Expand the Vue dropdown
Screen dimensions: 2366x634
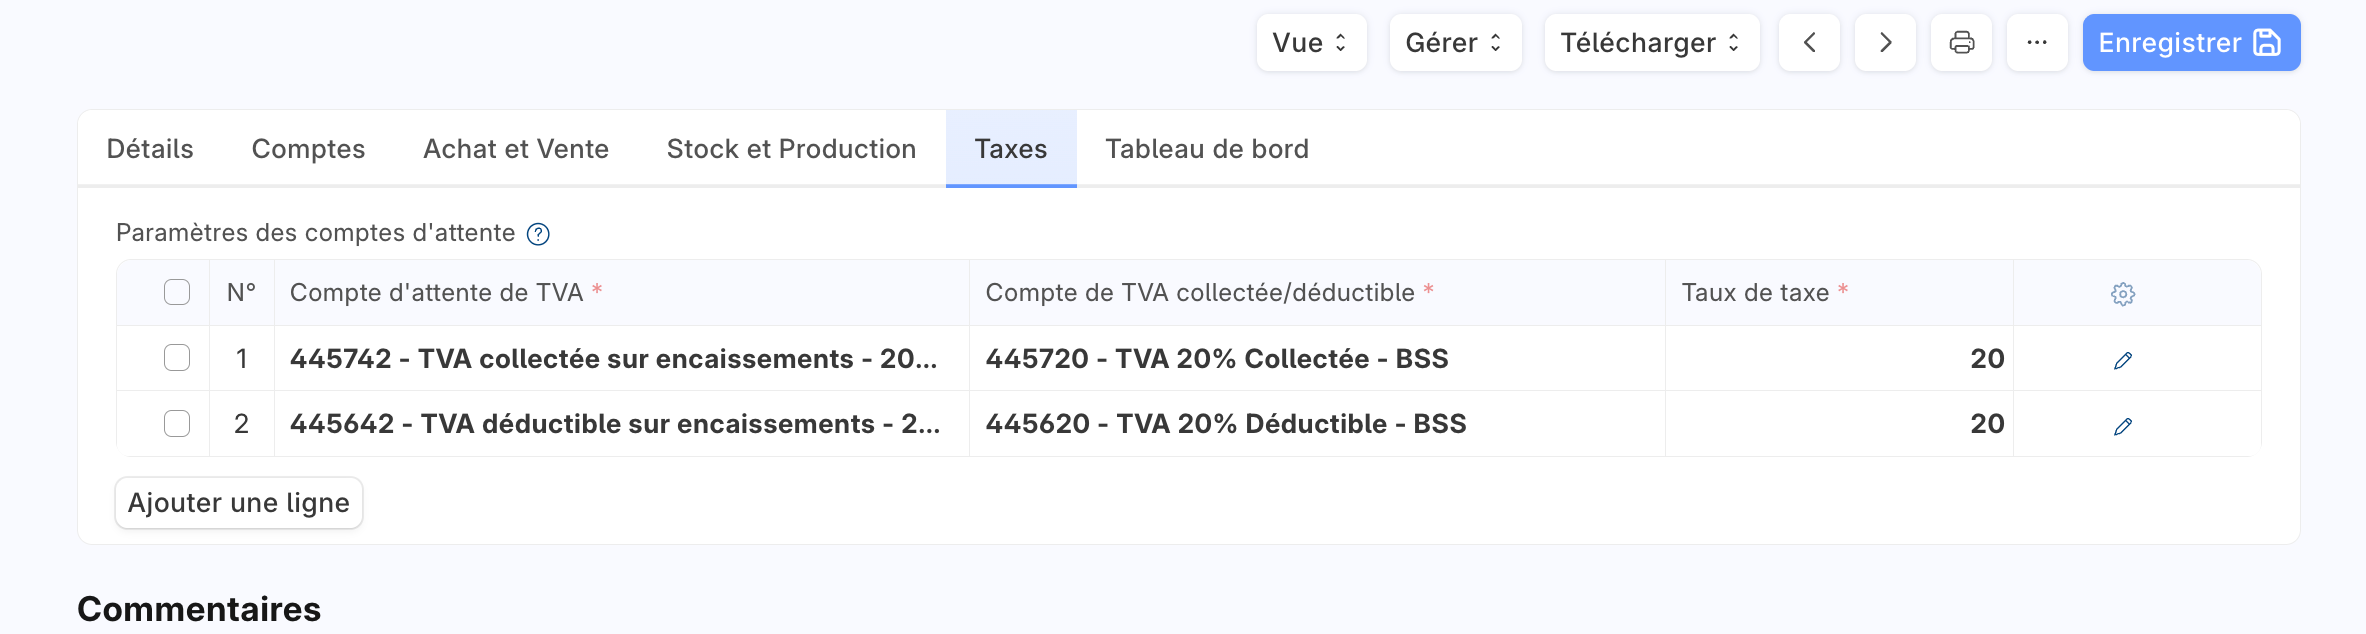1311,43
